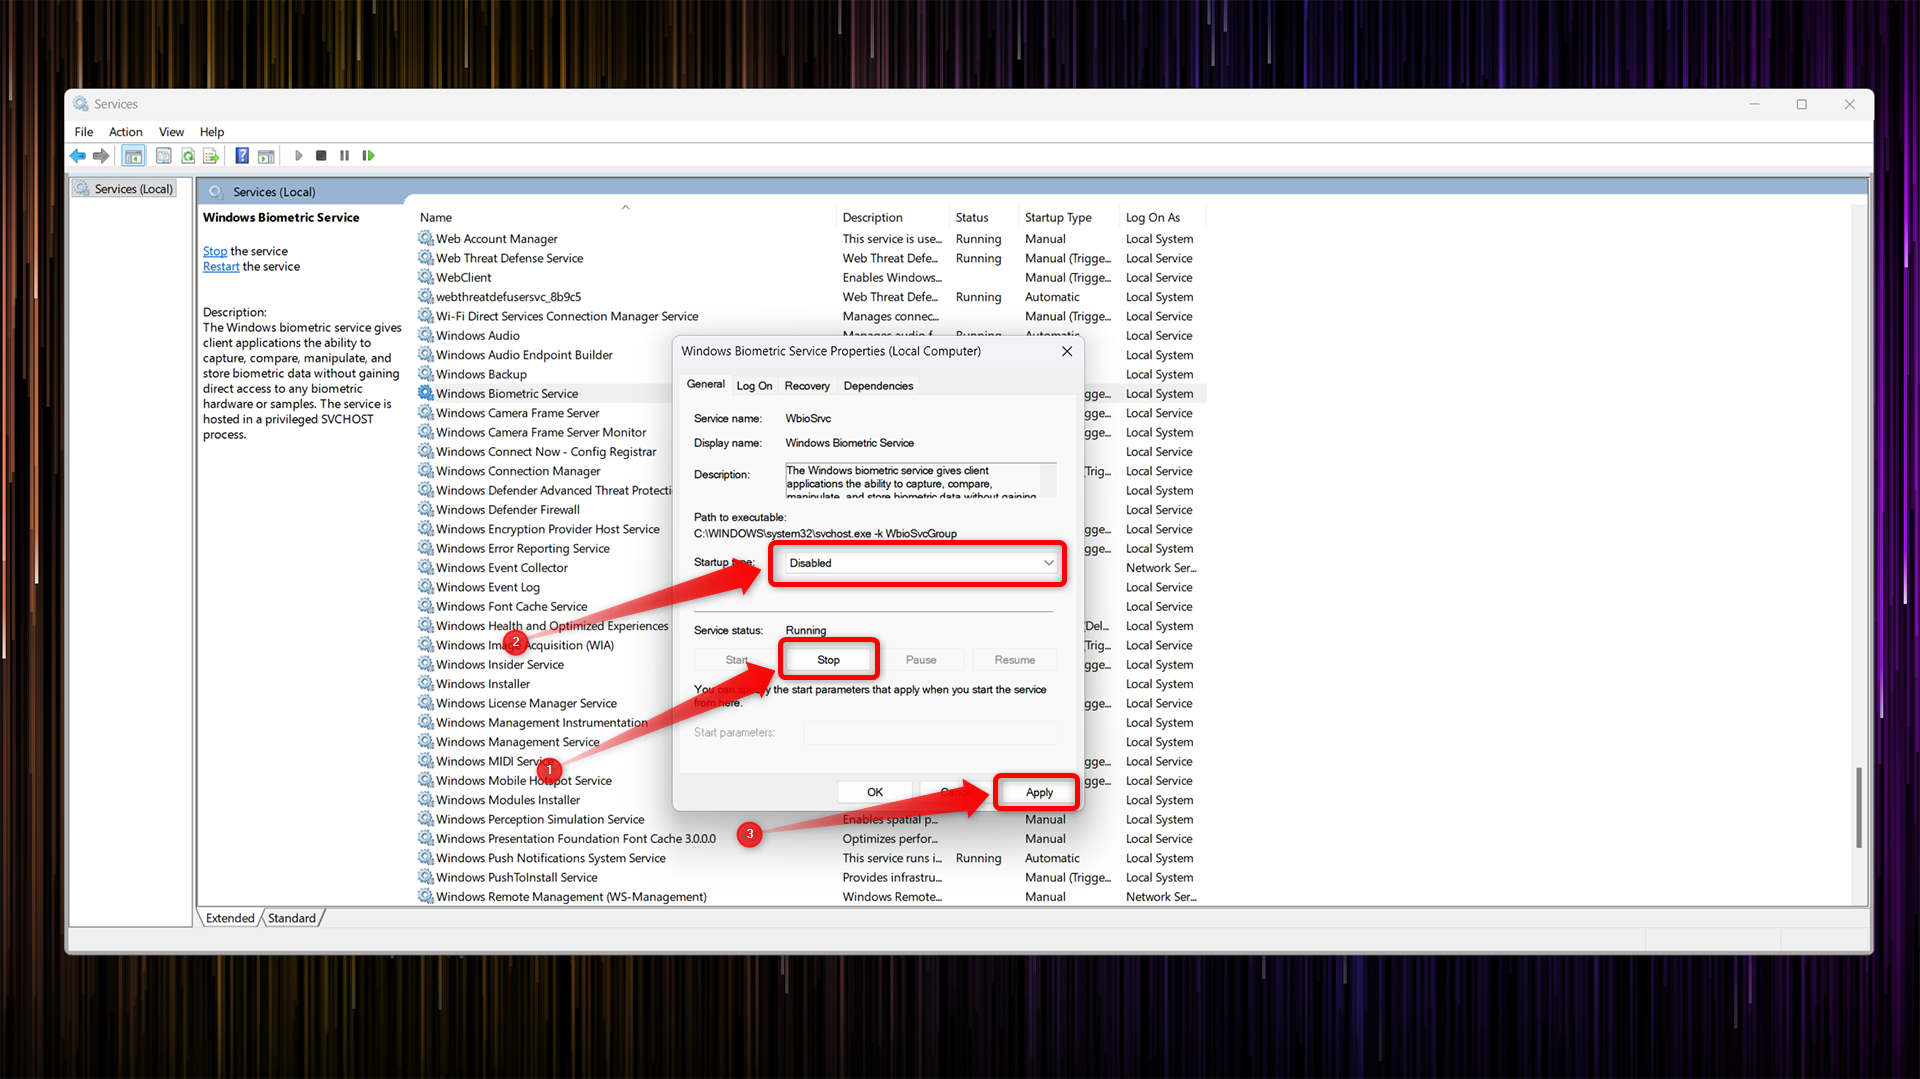Click the OK button
Image resolution: width=1920 pixels, height=1079 pixels.
tap(875, 792)
